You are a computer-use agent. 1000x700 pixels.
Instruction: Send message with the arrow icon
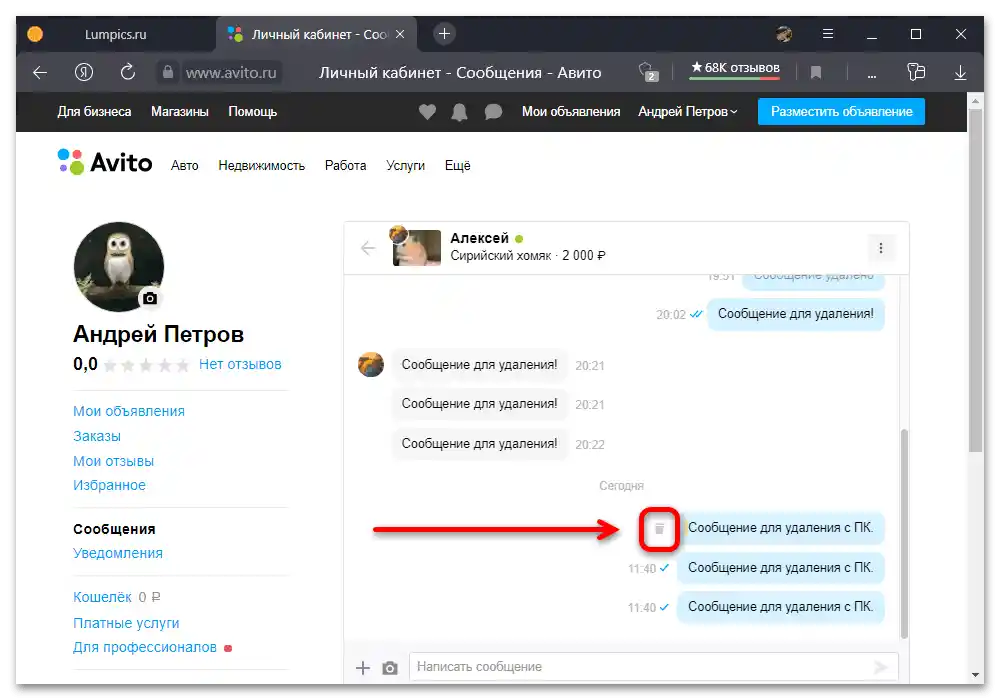pyautogui.click(x=880, y=667)
